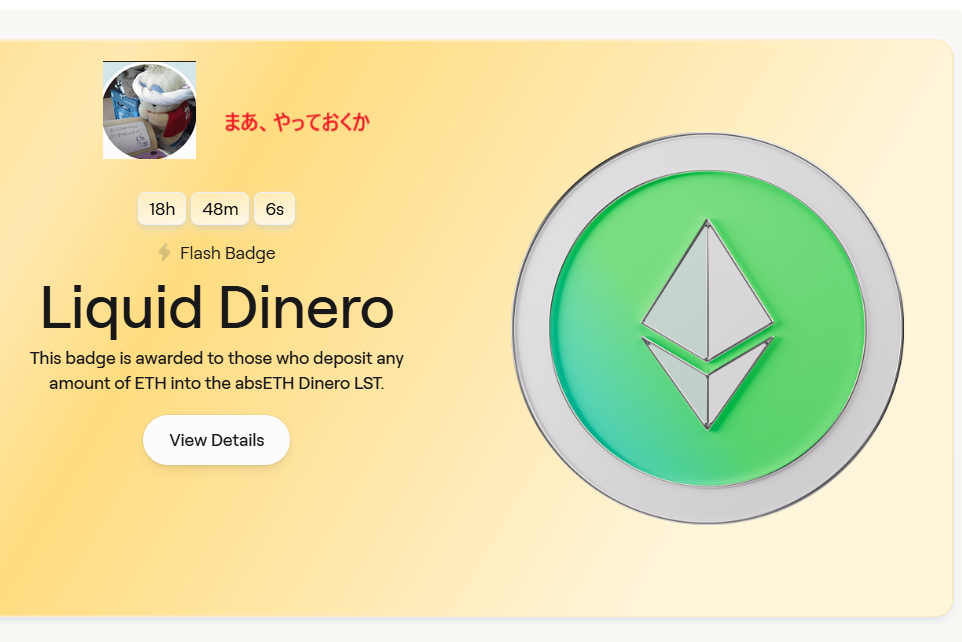Click the badge description about absETH Dinero LST
The width and height of the screenshot is (962, 642).
(217, 371)
